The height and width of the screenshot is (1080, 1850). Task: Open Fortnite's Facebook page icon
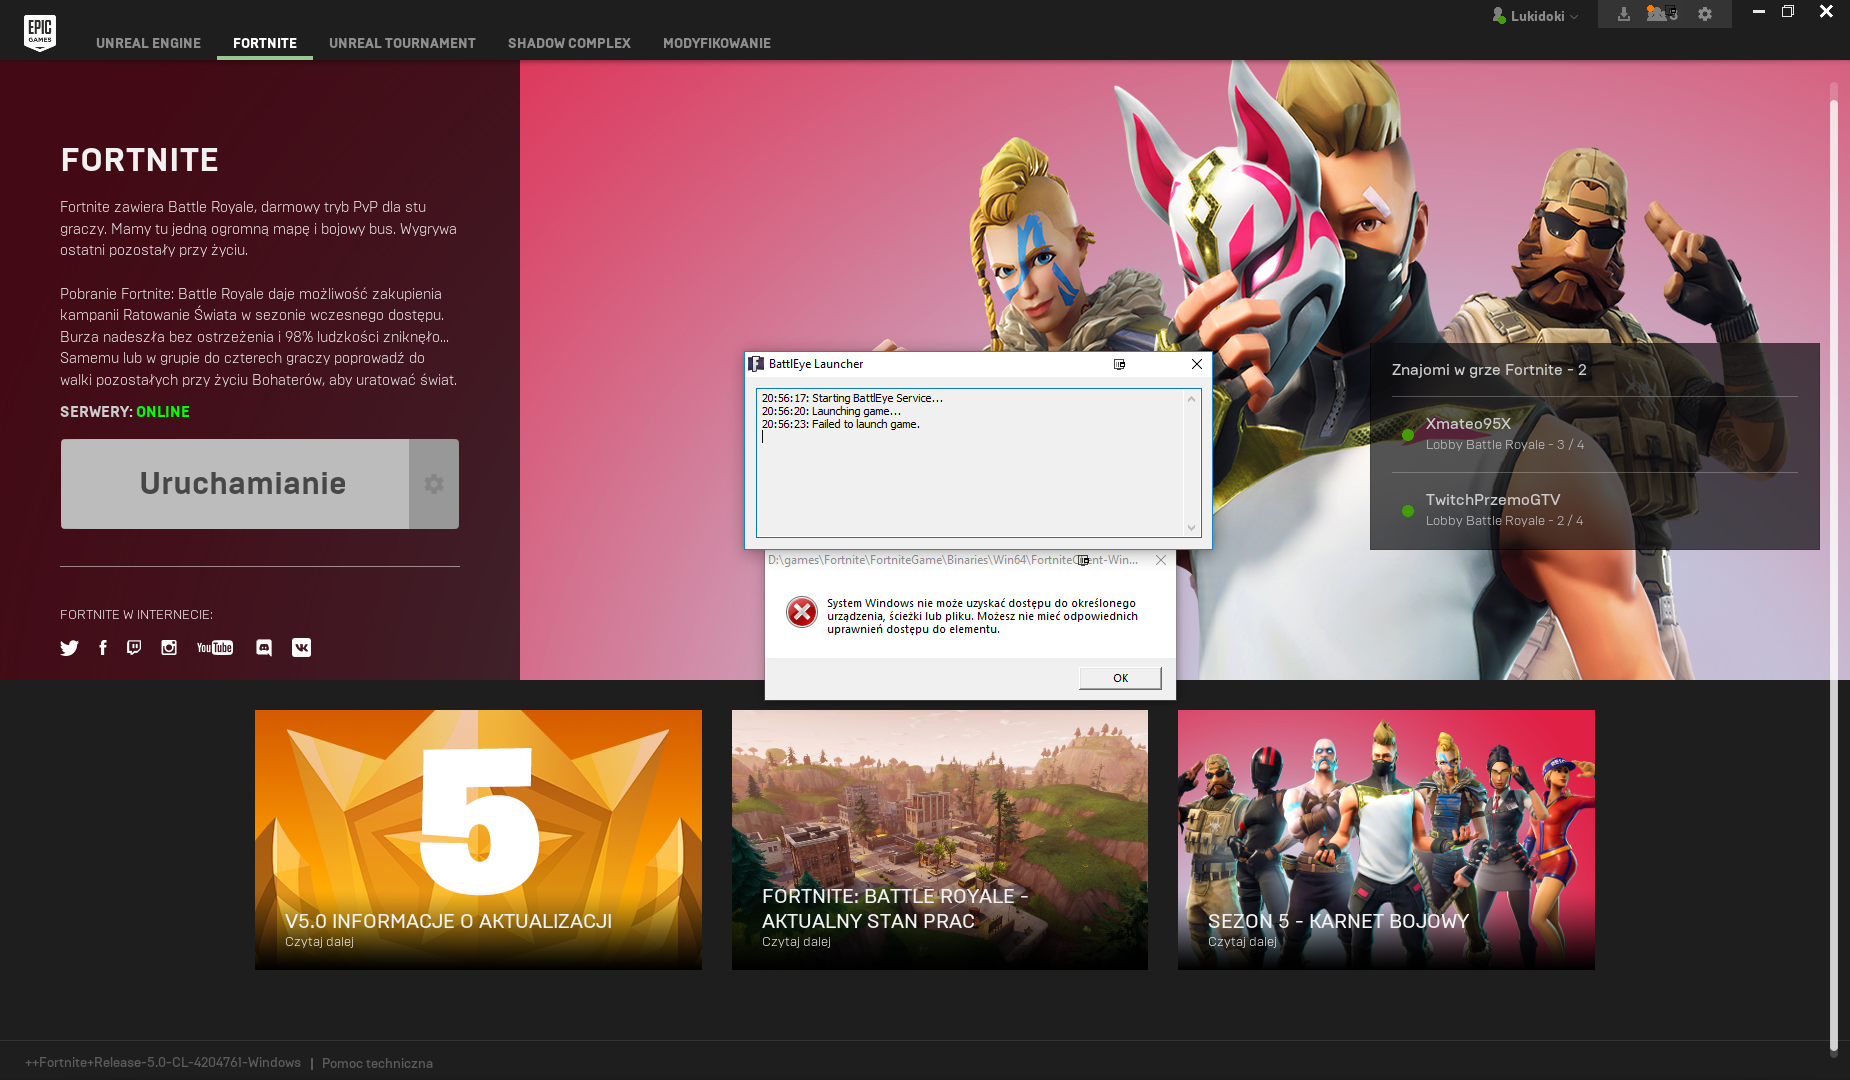(102, 648)
